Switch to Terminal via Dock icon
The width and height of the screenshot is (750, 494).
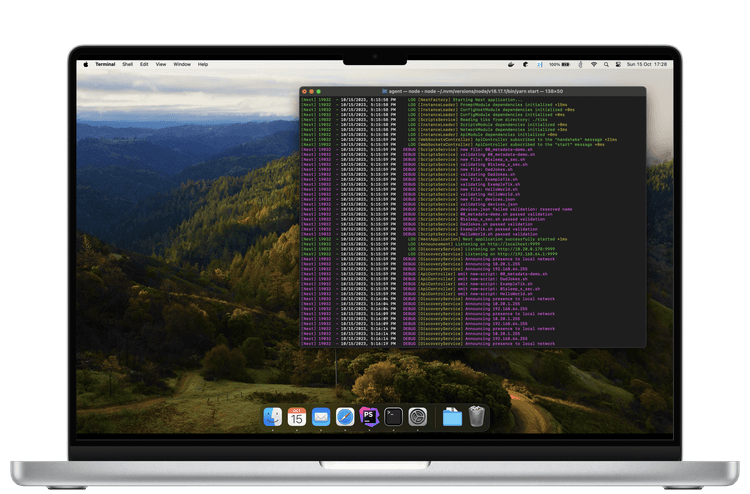tap(393, 417)
